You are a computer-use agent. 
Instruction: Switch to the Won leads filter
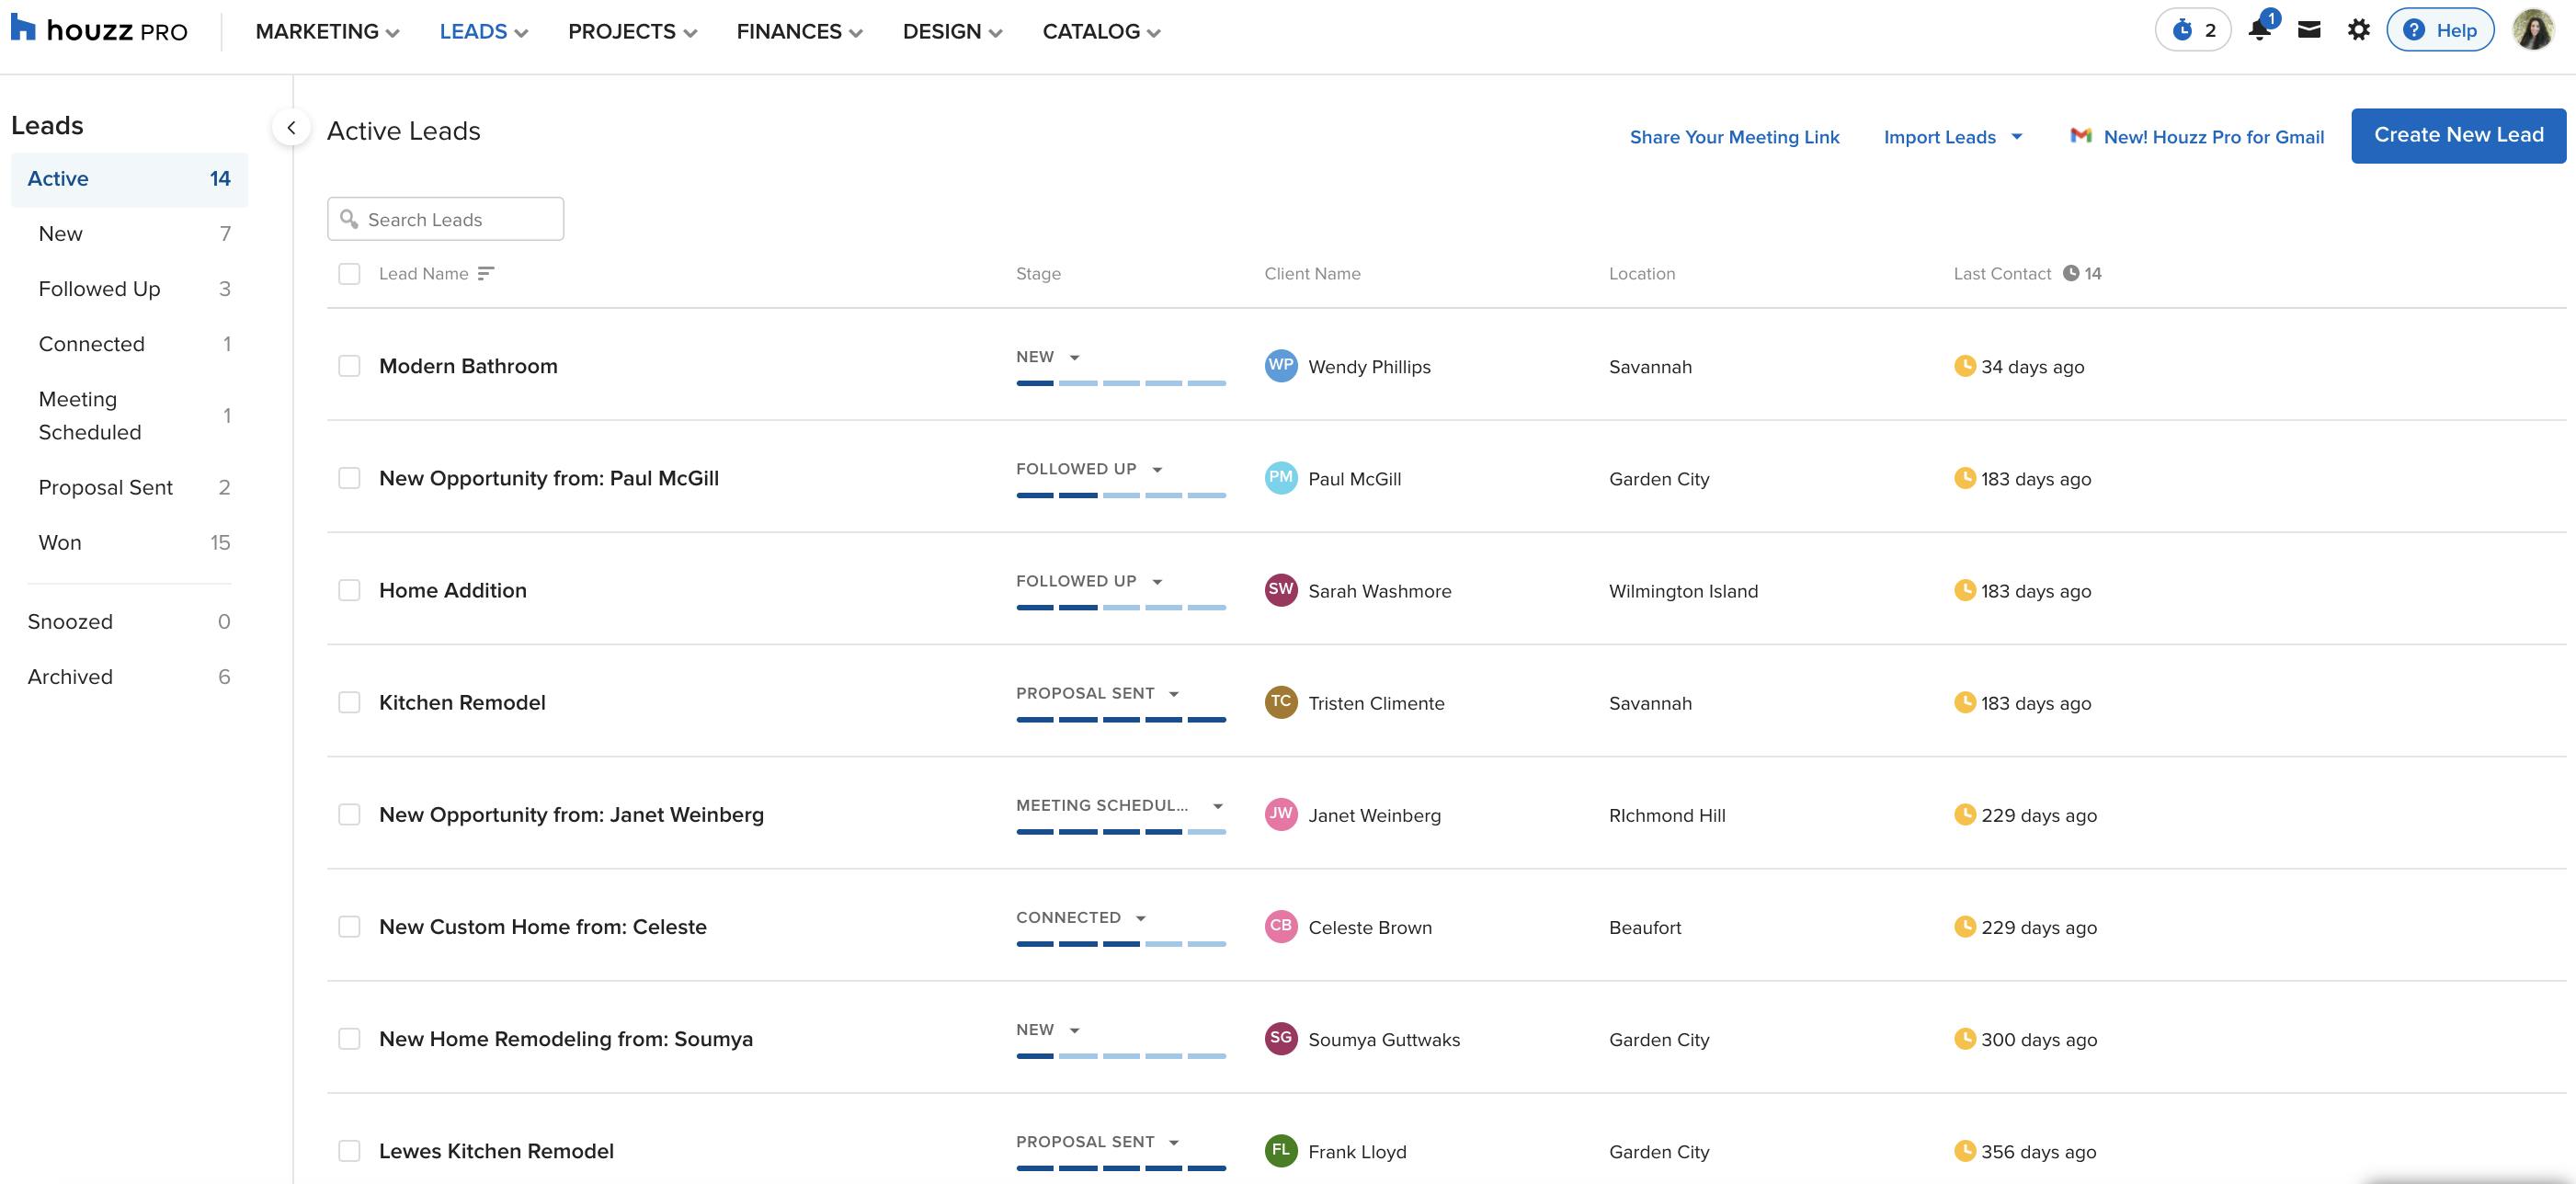pos(60,542)
